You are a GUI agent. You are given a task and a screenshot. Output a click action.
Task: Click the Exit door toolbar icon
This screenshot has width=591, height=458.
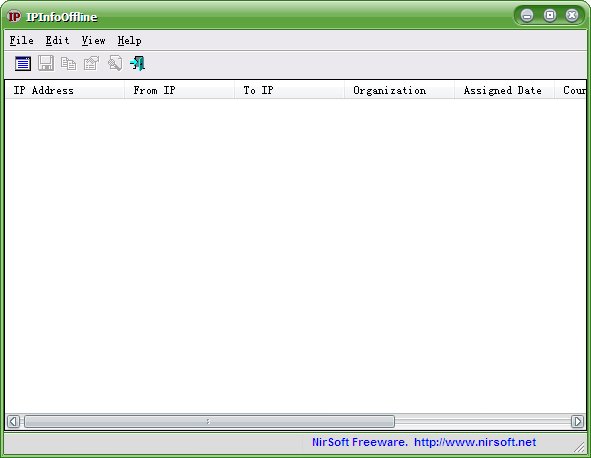click(x=138, y=63)
